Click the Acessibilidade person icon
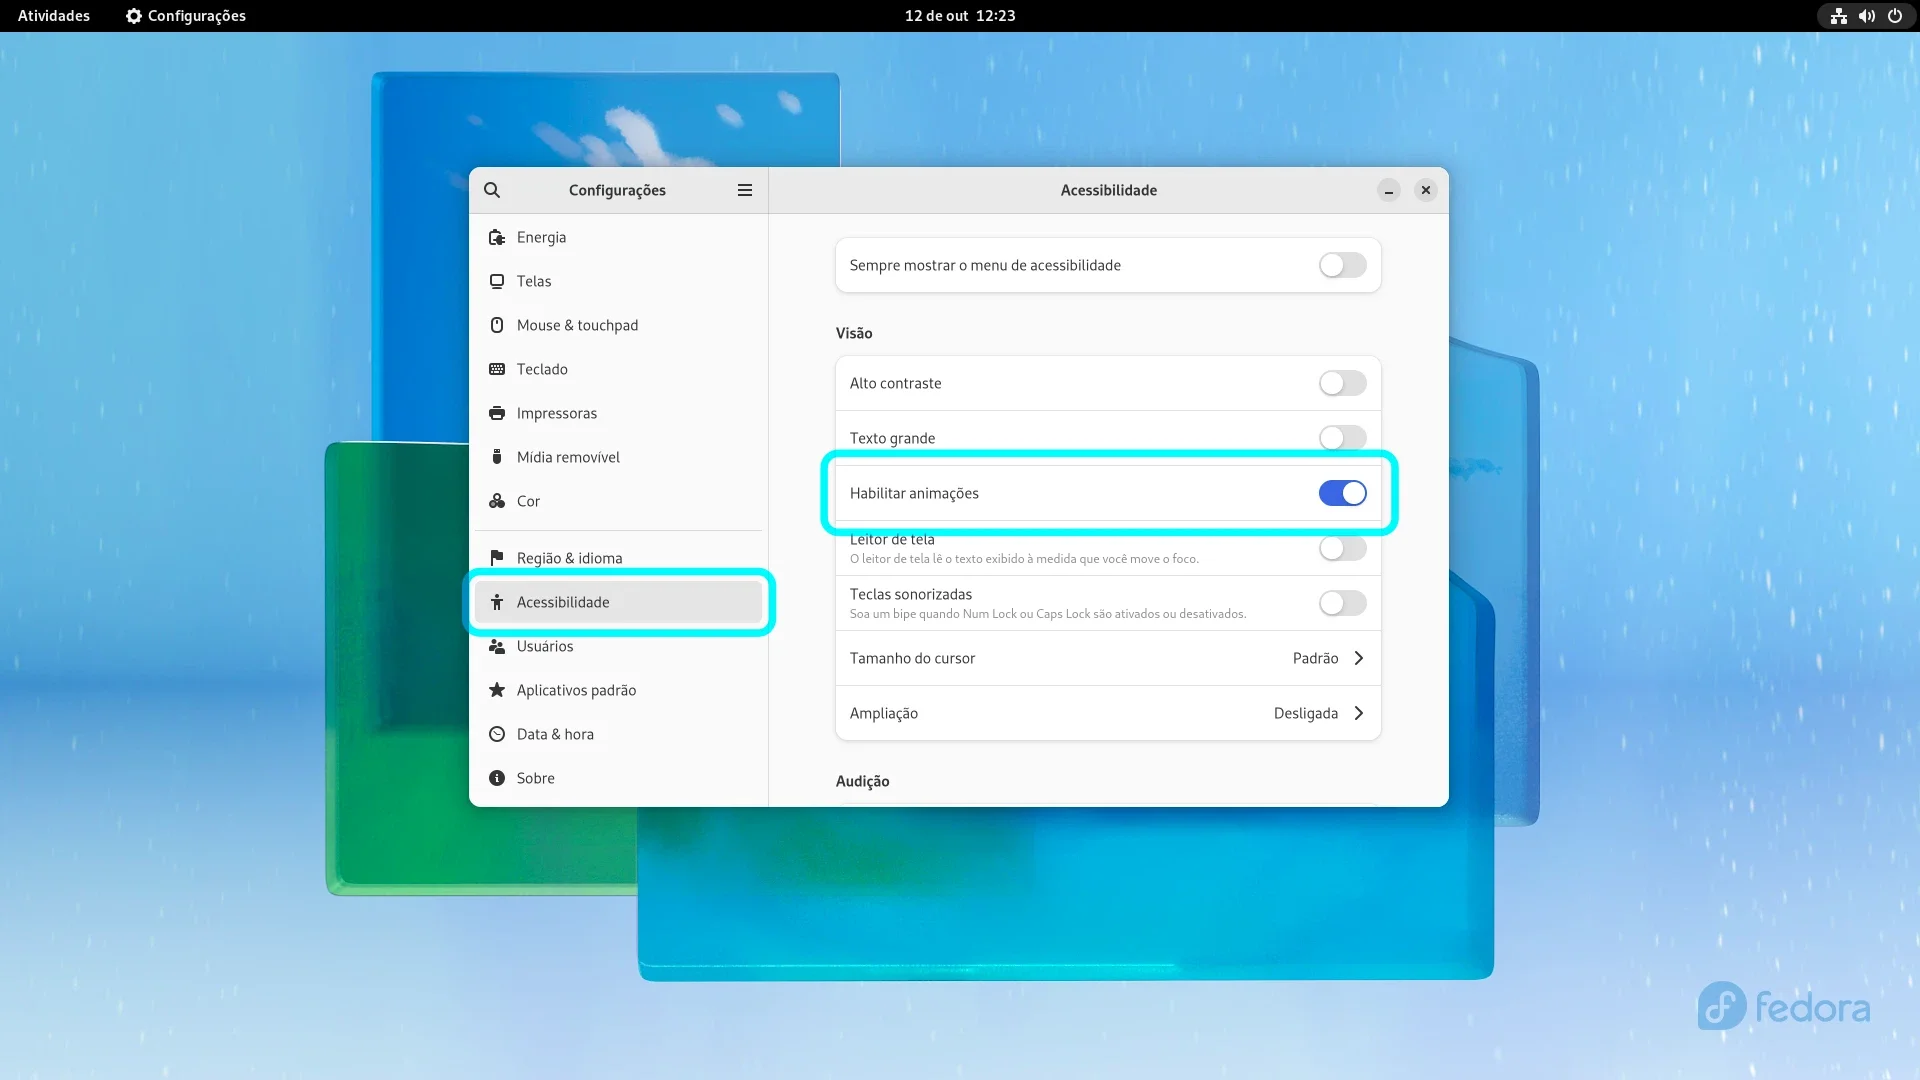Image resolution: width=1920 pixels, height=1080 pixels. coord(497,602)
